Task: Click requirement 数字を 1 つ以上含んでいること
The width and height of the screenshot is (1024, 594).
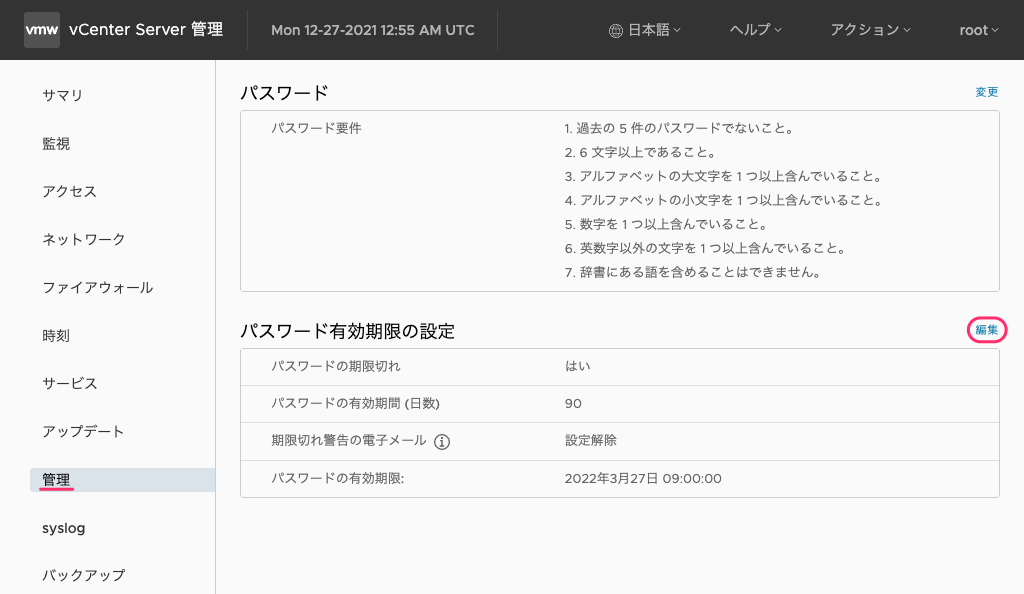Action: tap(666, 225)
